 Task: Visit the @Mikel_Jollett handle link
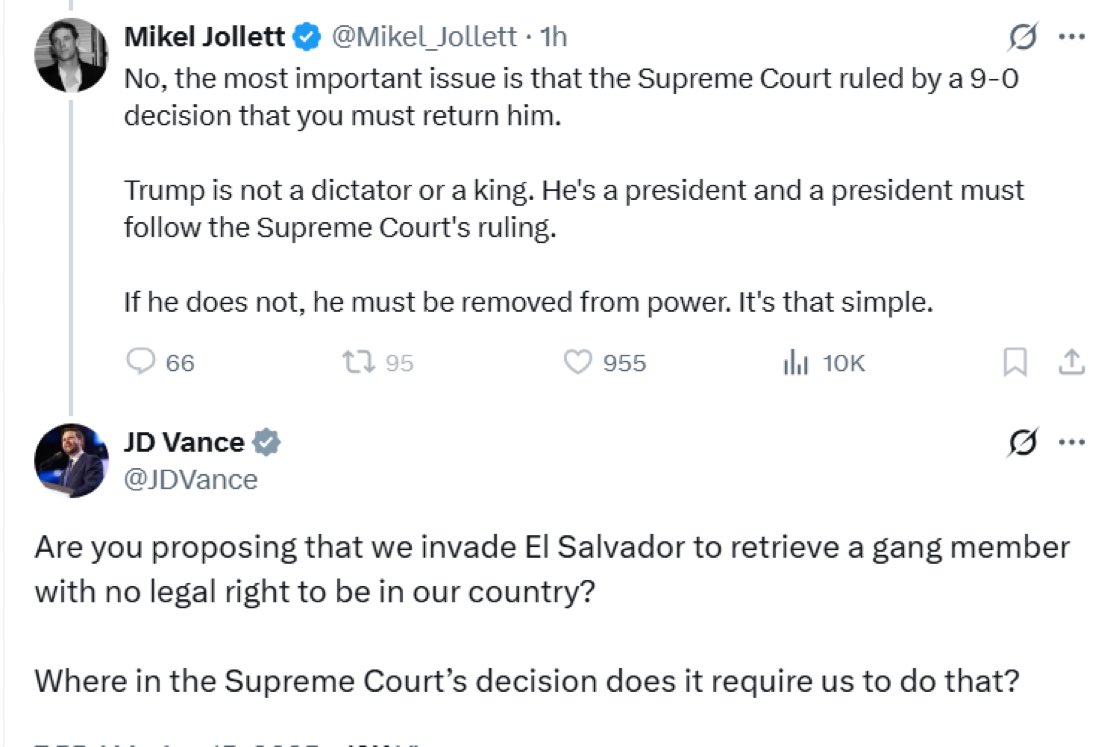point(425,38)
